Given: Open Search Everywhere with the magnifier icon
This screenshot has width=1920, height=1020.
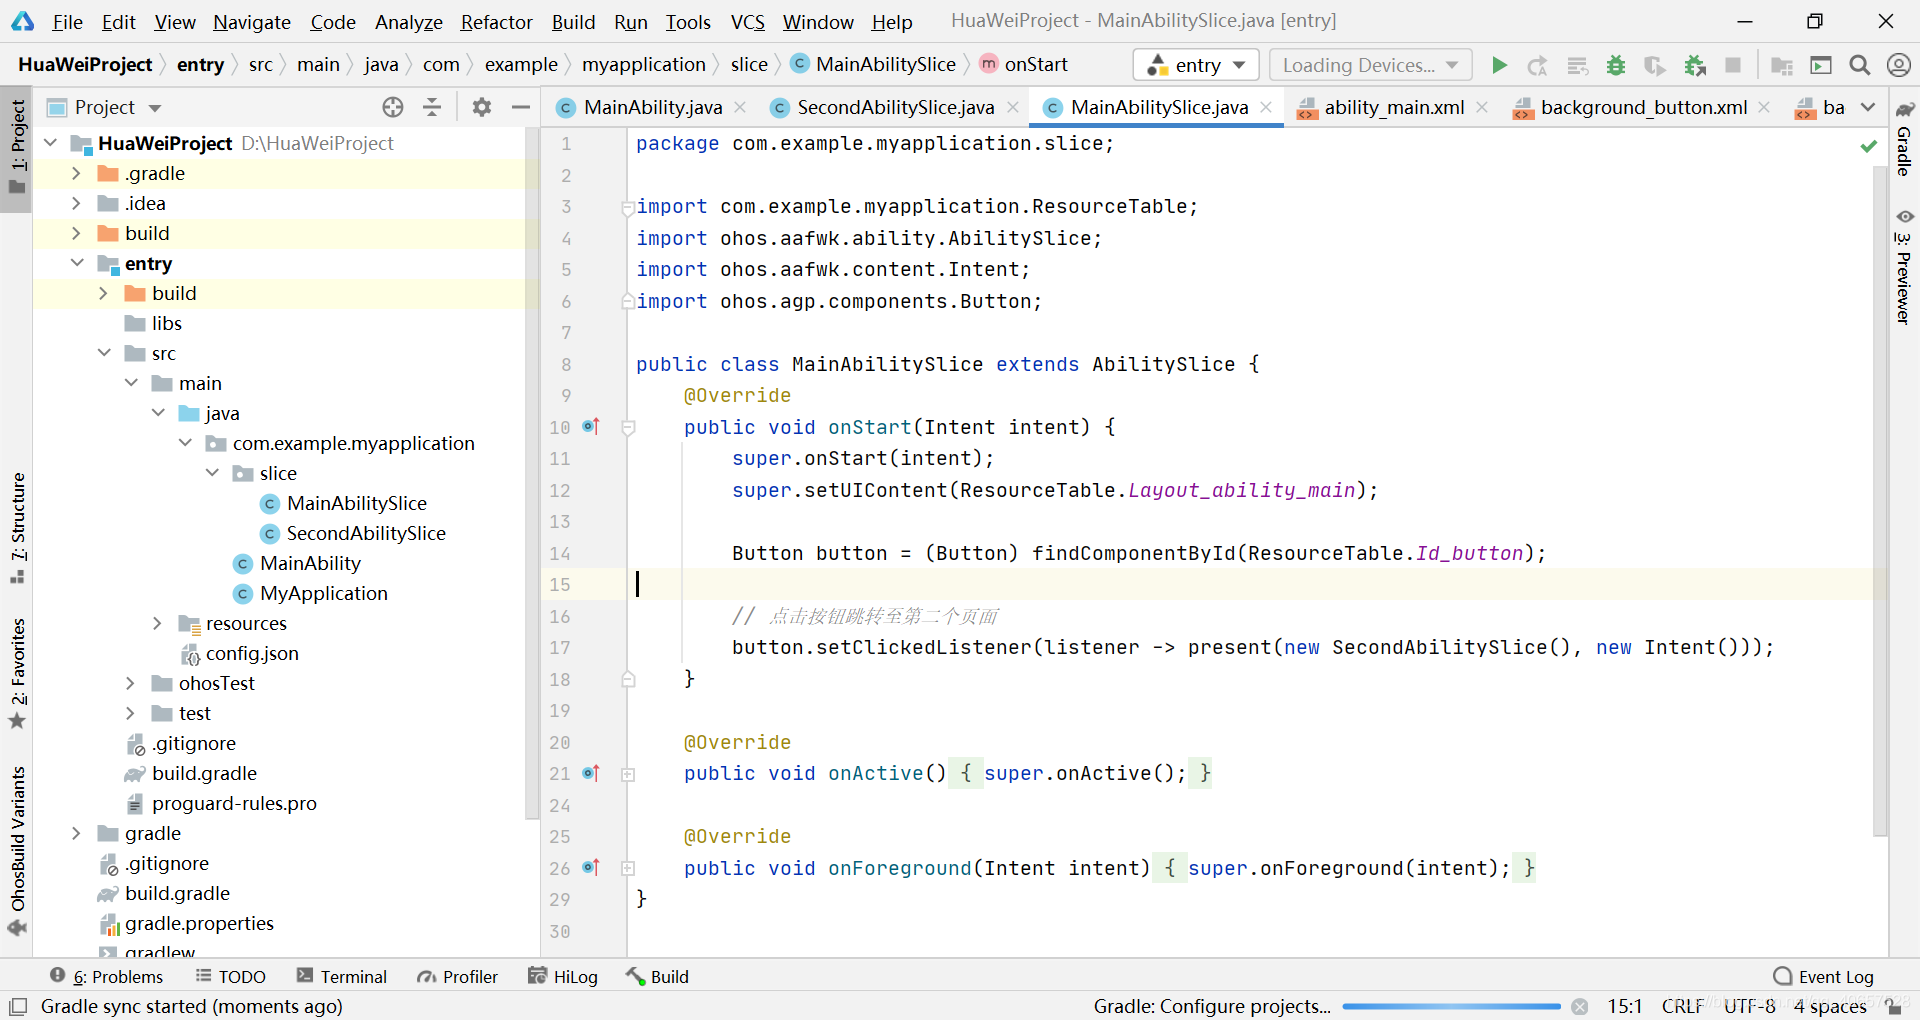Looking at the screenshot, I should click(x=1860, y=65).
